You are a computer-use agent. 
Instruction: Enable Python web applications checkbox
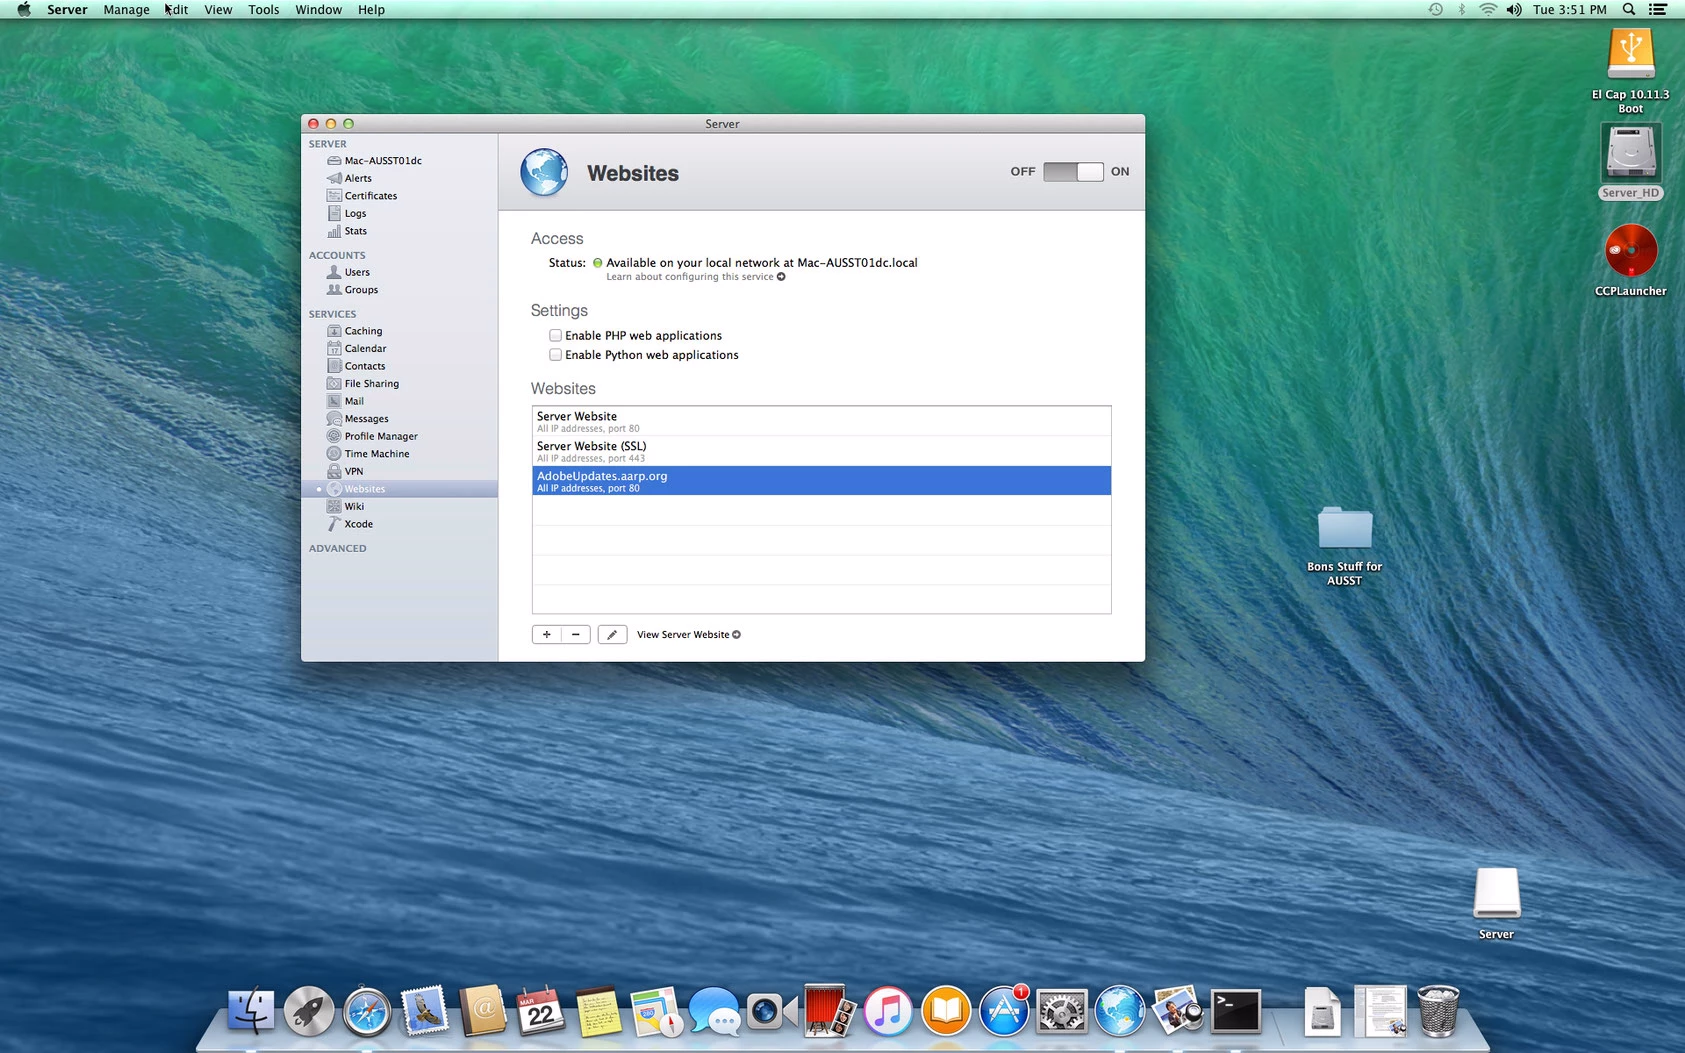coord(555,355)
